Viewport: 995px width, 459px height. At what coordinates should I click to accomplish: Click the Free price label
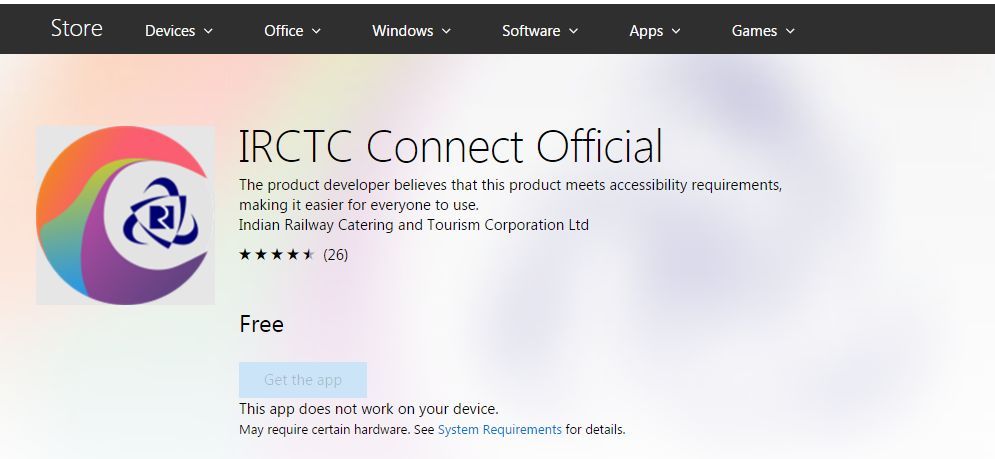(x=261, y=324)
